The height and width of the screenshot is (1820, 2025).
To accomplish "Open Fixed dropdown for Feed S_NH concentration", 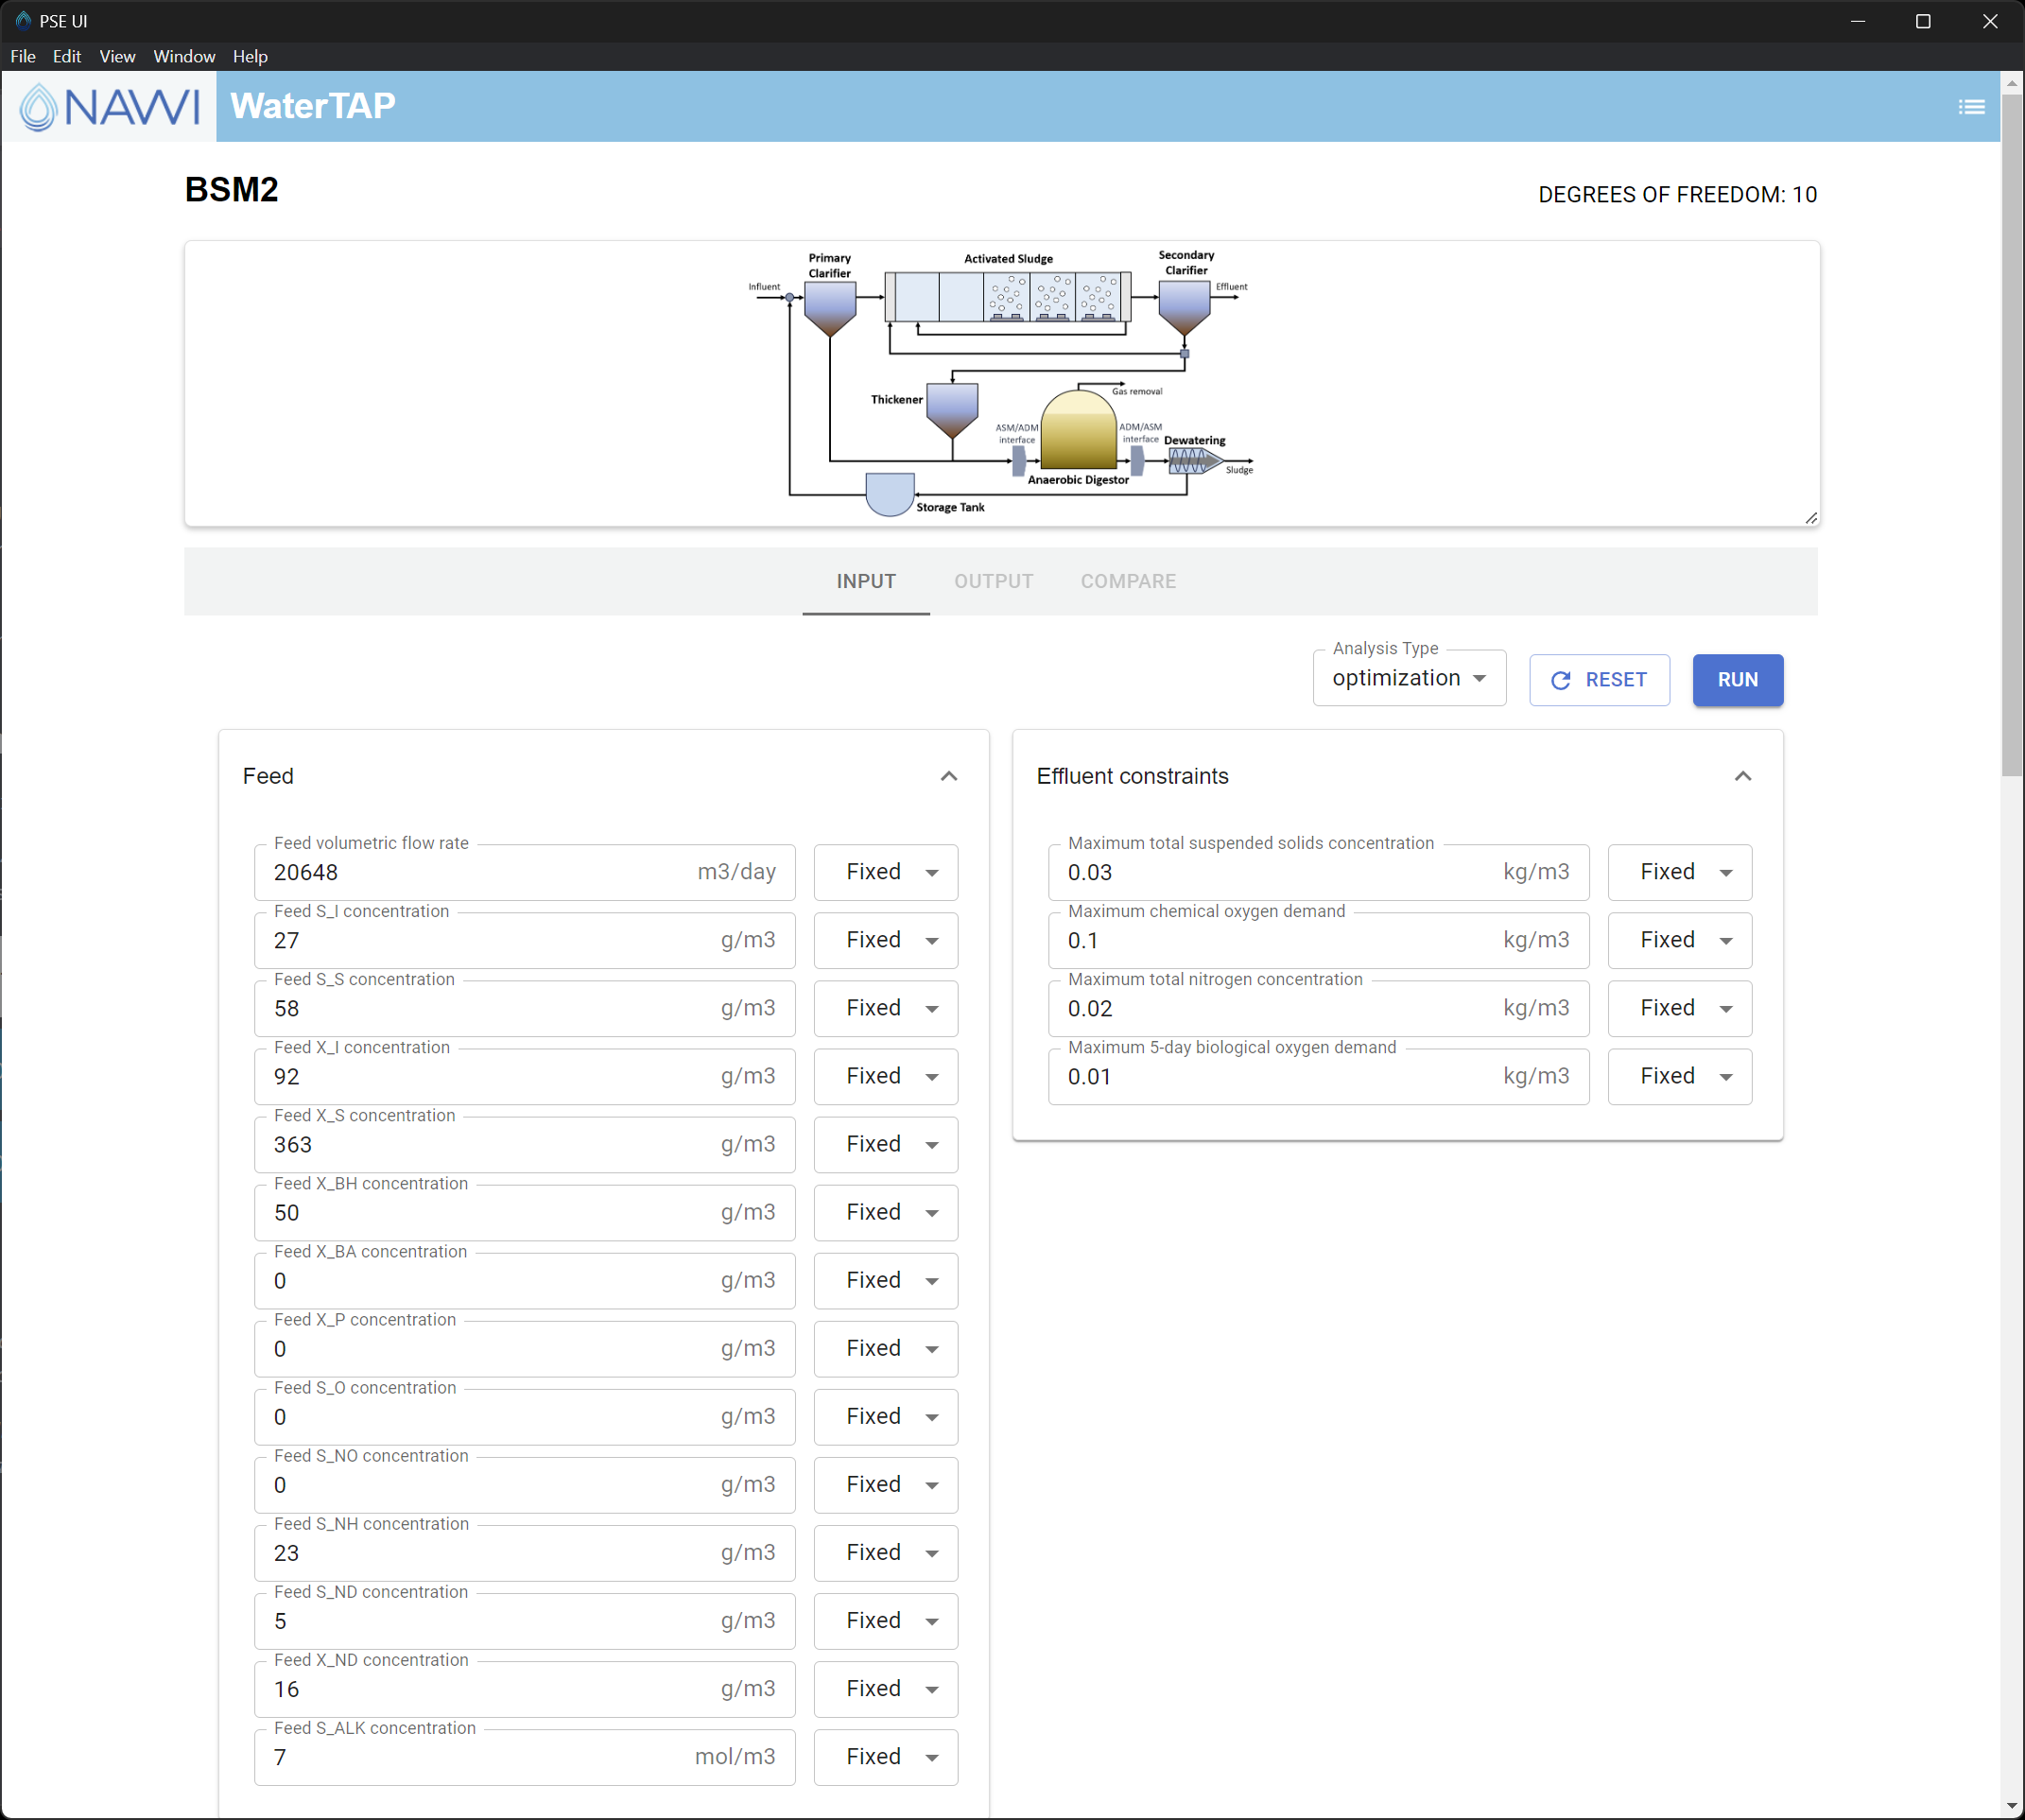I will (886, 1552).
